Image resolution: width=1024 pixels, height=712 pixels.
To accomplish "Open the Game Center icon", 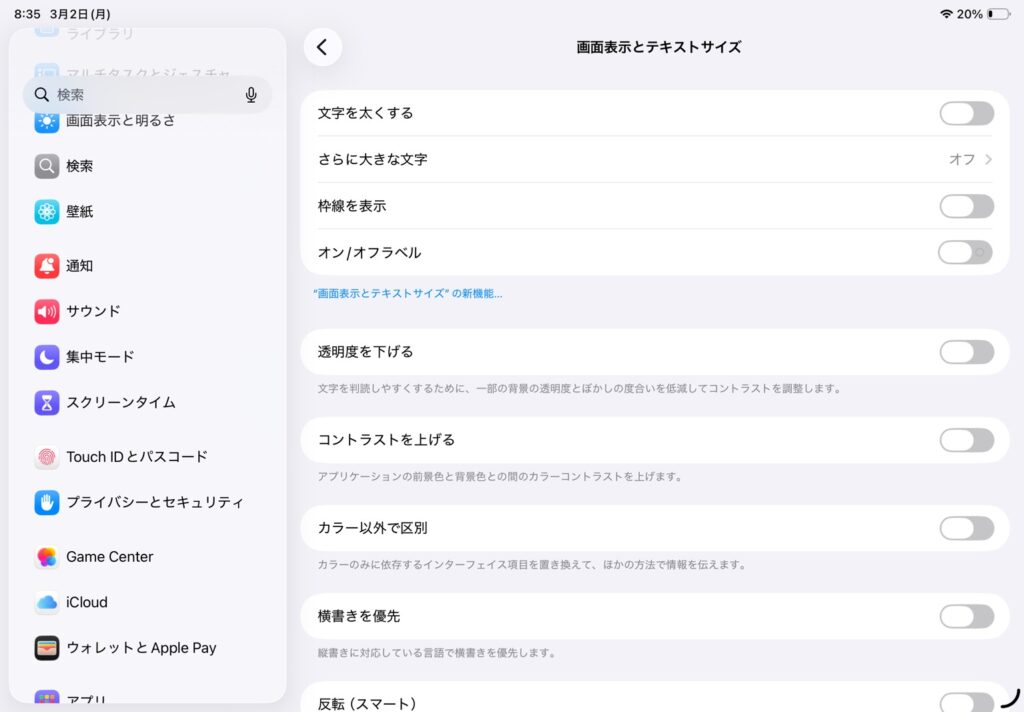I will (x=47, y=557).
